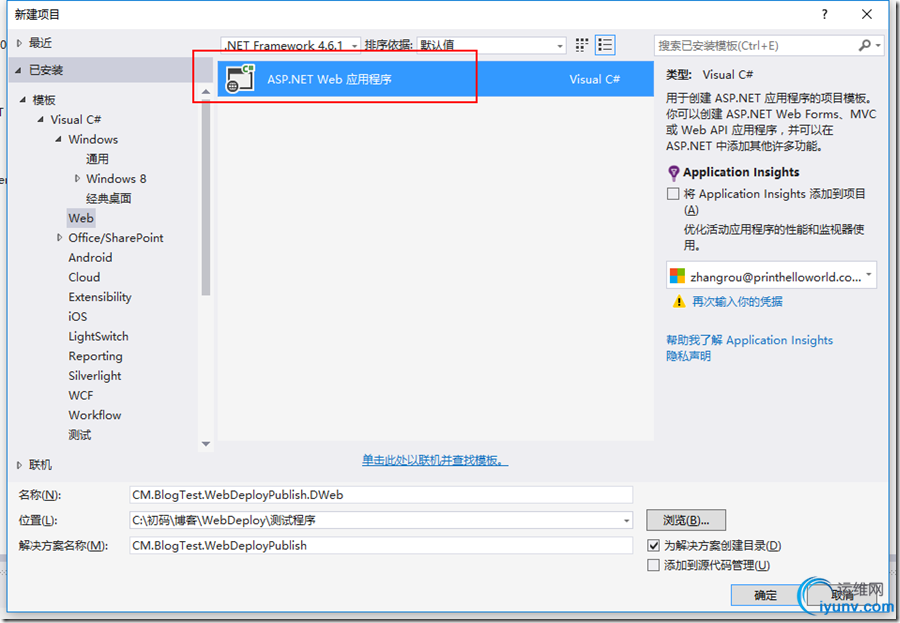Open the dialog help question mark
This screenshot has height=623, width=900.
[824, 14]
